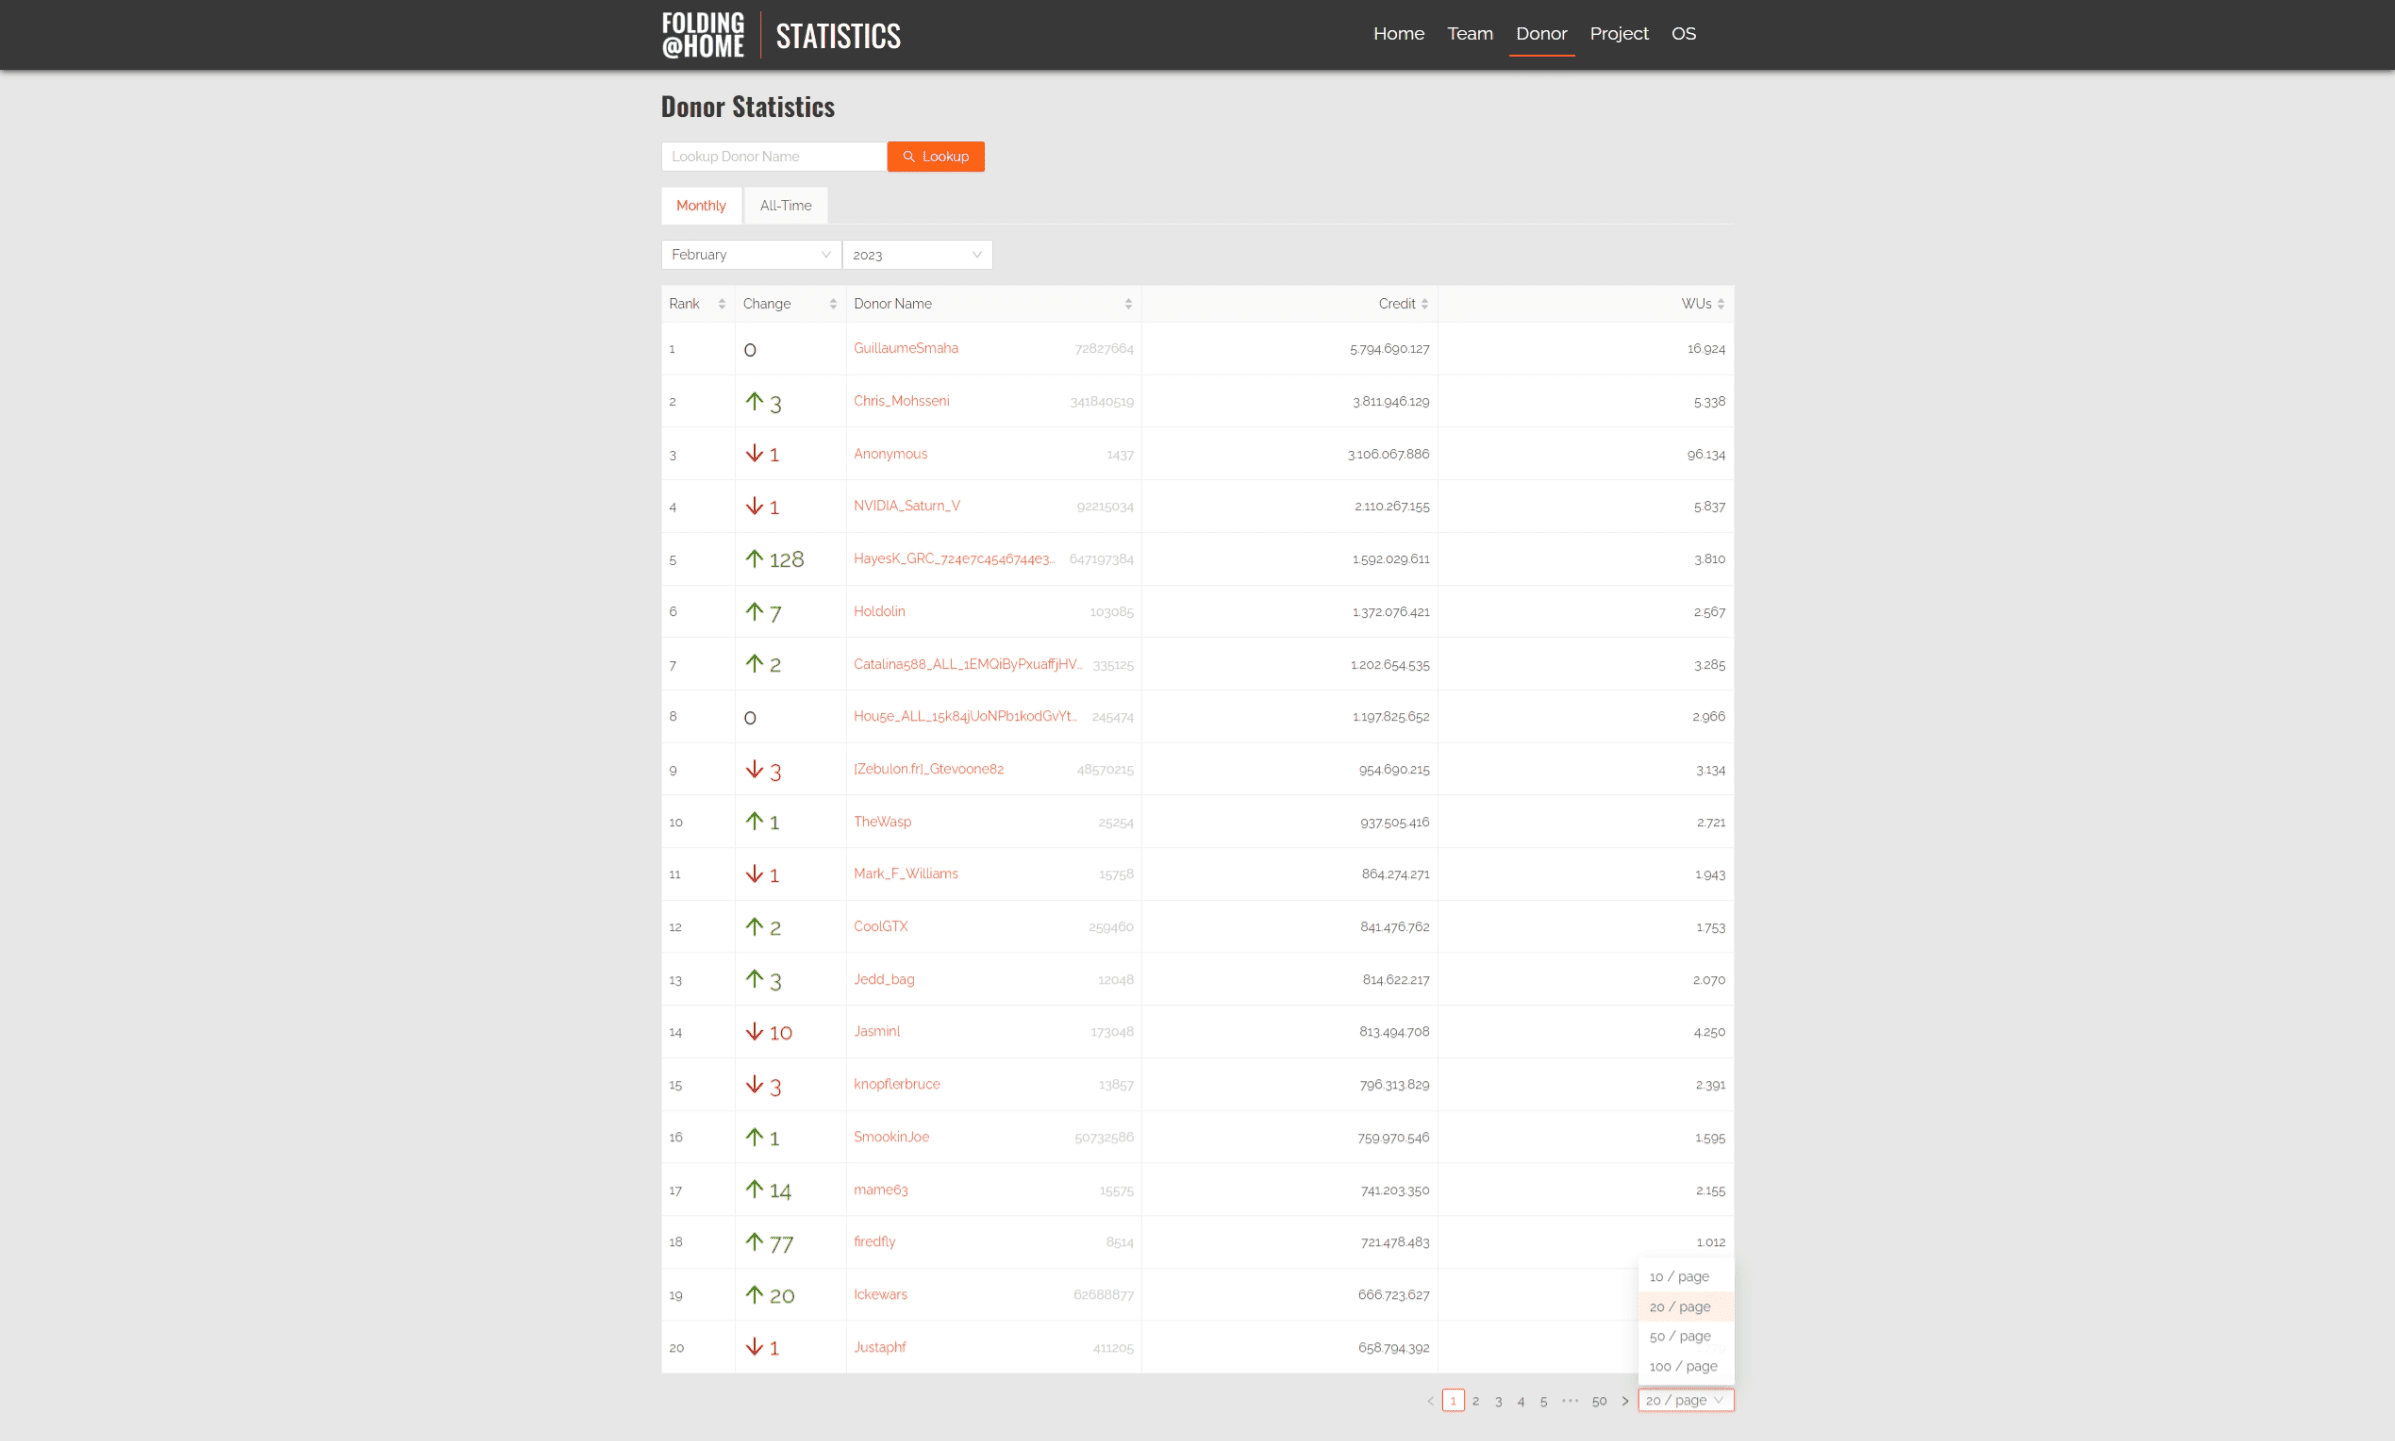The width and height of the screenshot is (2395, 1441).
Task: Choose 50 / page option
Action: pos(1680,1337)
